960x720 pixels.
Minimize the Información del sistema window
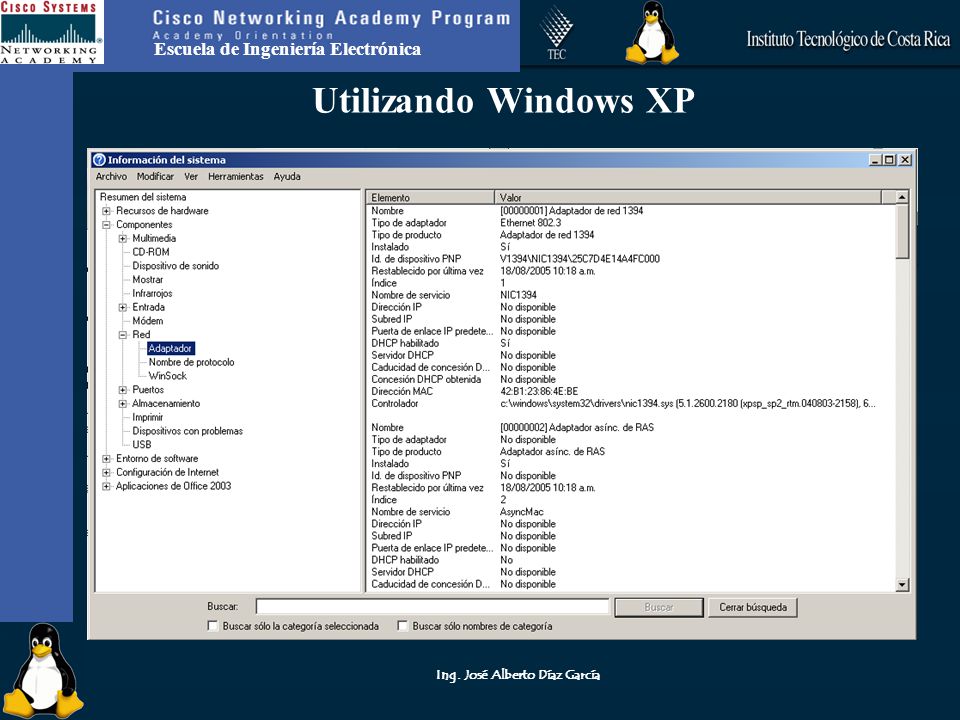click(875, 160)
